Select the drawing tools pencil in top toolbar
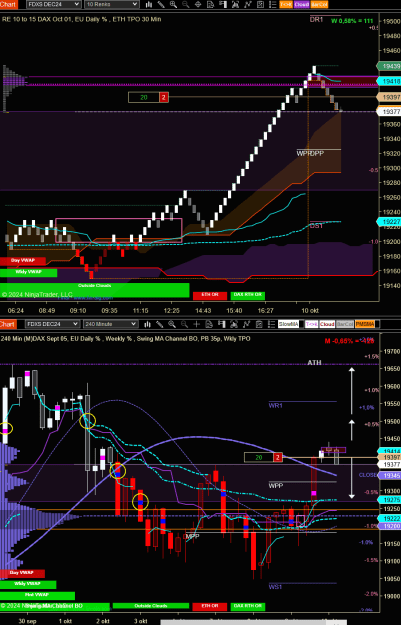This screenshot has width=401, height=625. (161, 4)
